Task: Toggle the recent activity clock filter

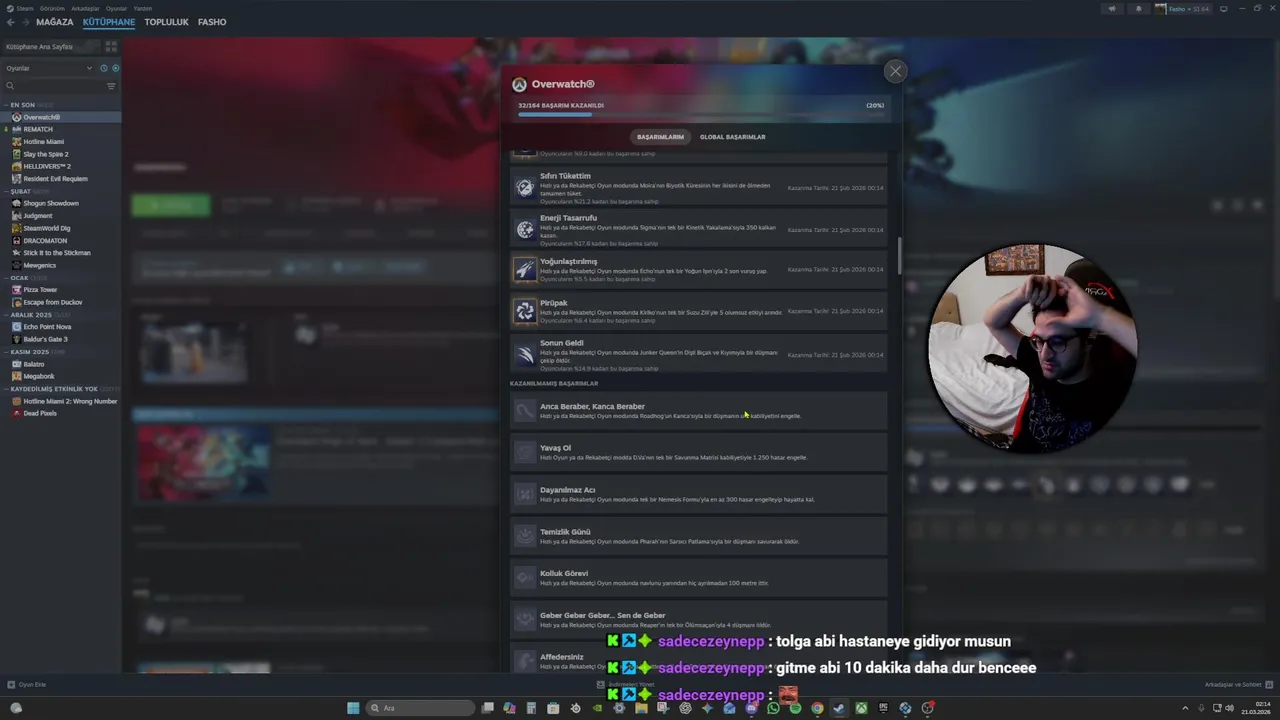Action: (x=103, y=68)
